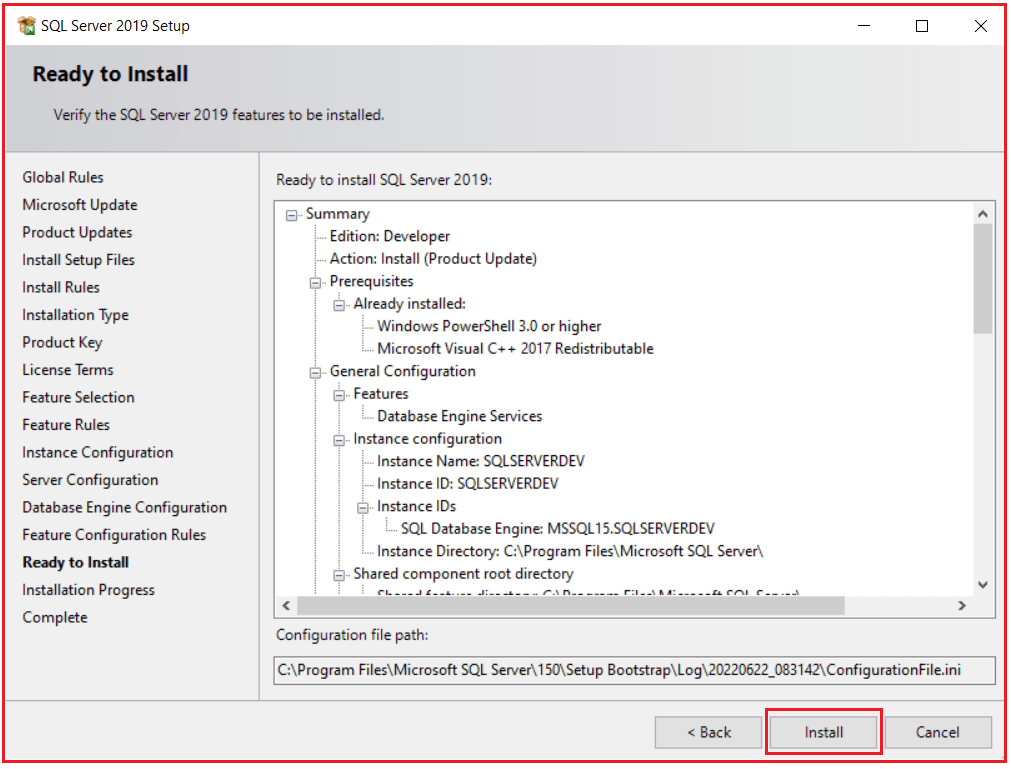
Task: Click the Ready to install SQL Server 2019 label
Action: (x=384, y=180)
